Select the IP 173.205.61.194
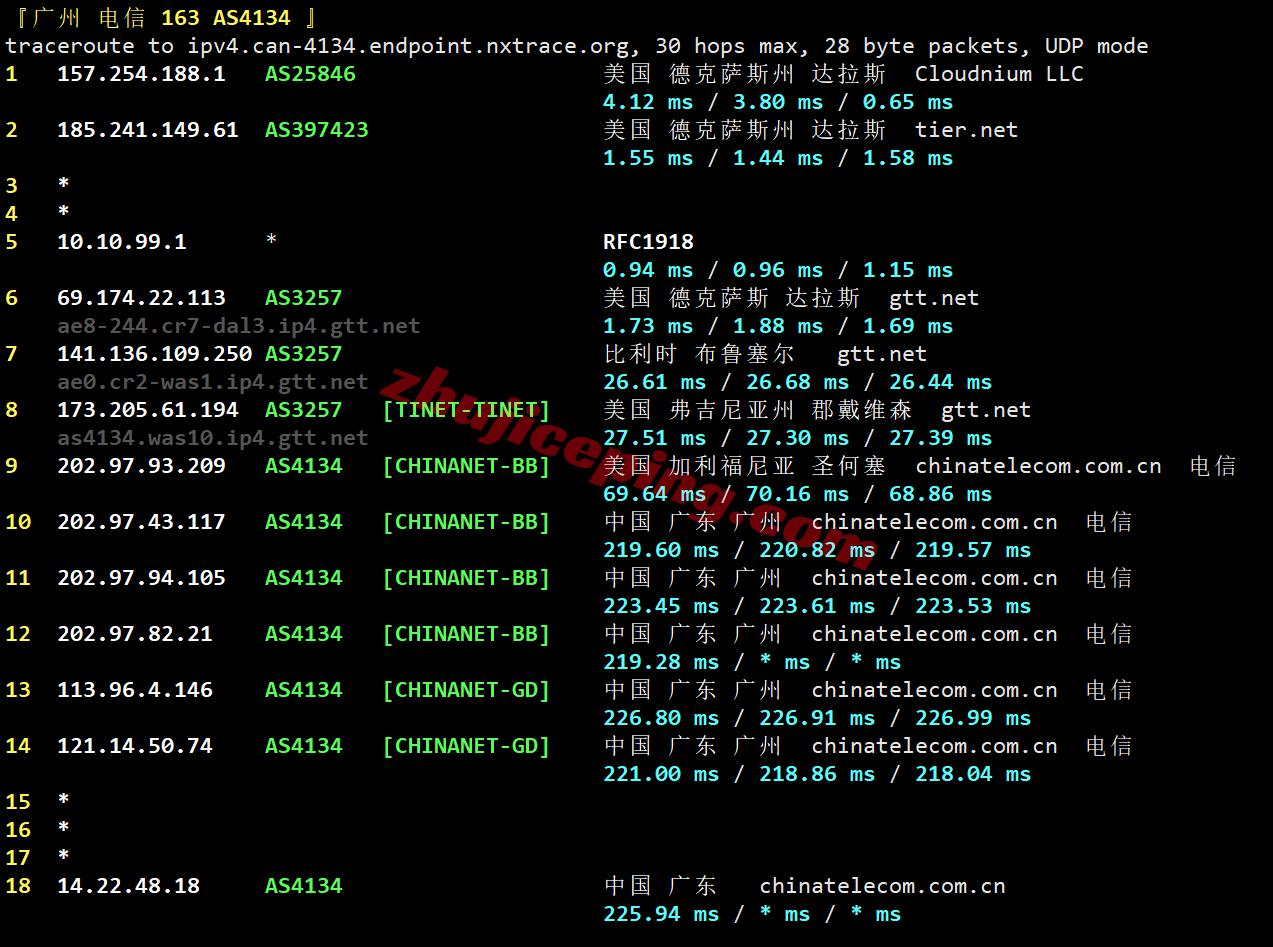Image resolution: width=1273 pixels, height=947 pixels. 148,410
